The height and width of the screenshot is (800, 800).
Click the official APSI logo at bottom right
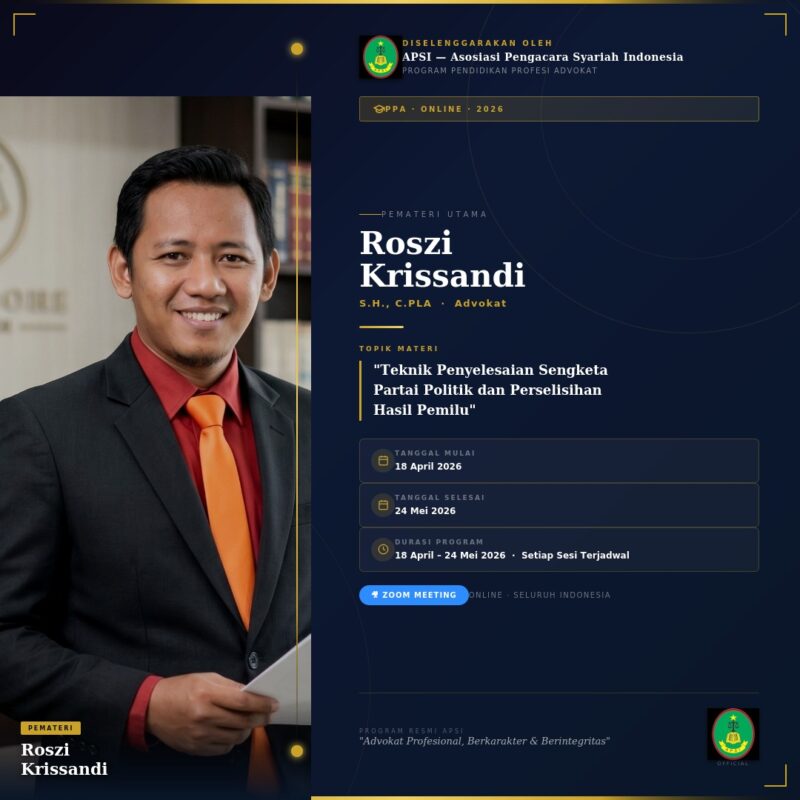coord(733,734)
